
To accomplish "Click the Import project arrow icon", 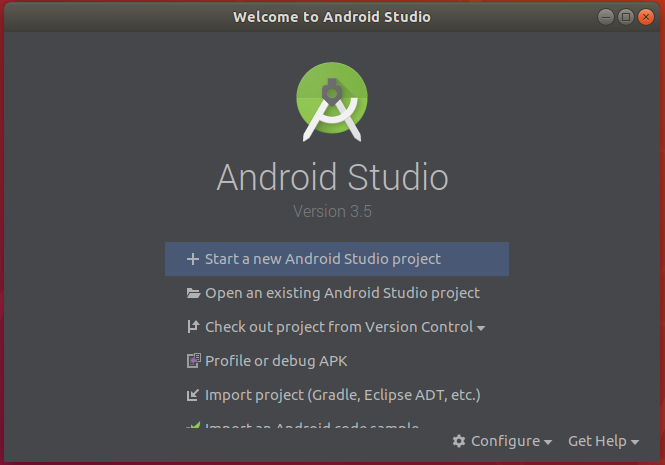I will (x=193, y=395).
